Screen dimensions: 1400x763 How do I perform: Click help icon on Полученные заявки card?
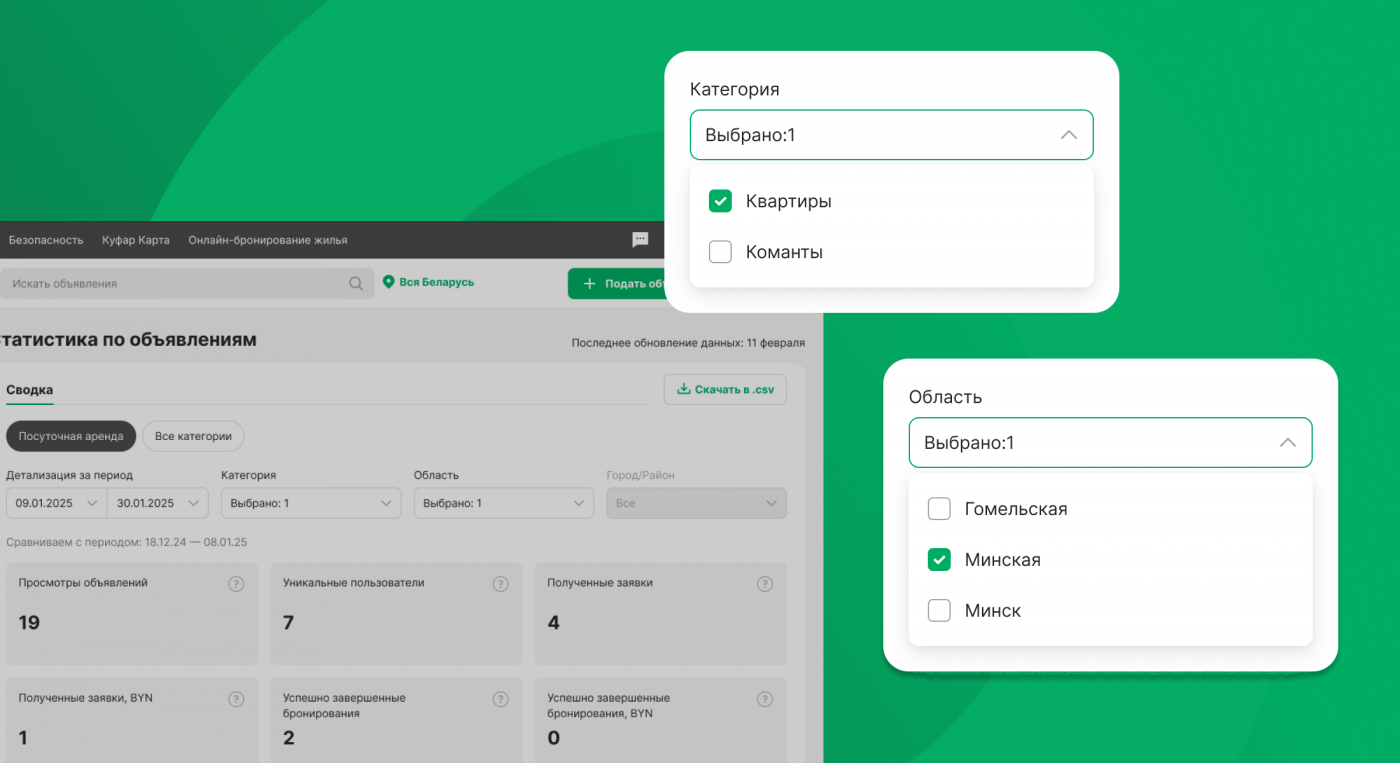(765, 584)
